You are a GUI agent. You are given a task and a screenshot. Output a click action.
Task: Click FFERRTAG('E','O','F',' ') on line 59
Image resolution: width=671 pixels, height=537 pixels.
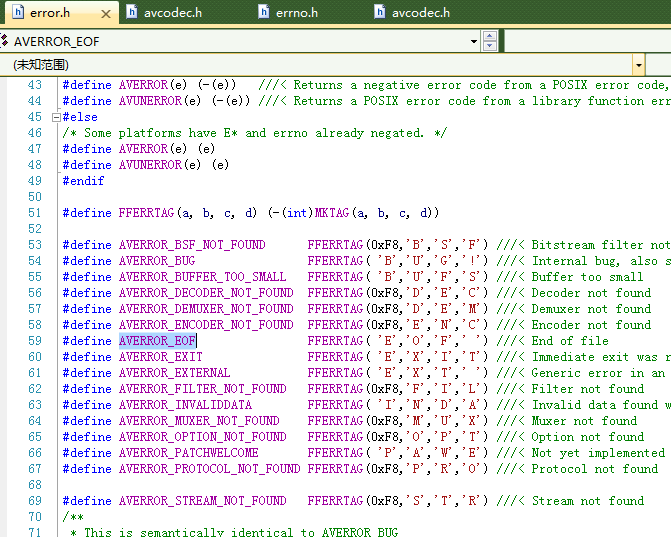pos(398,341)
